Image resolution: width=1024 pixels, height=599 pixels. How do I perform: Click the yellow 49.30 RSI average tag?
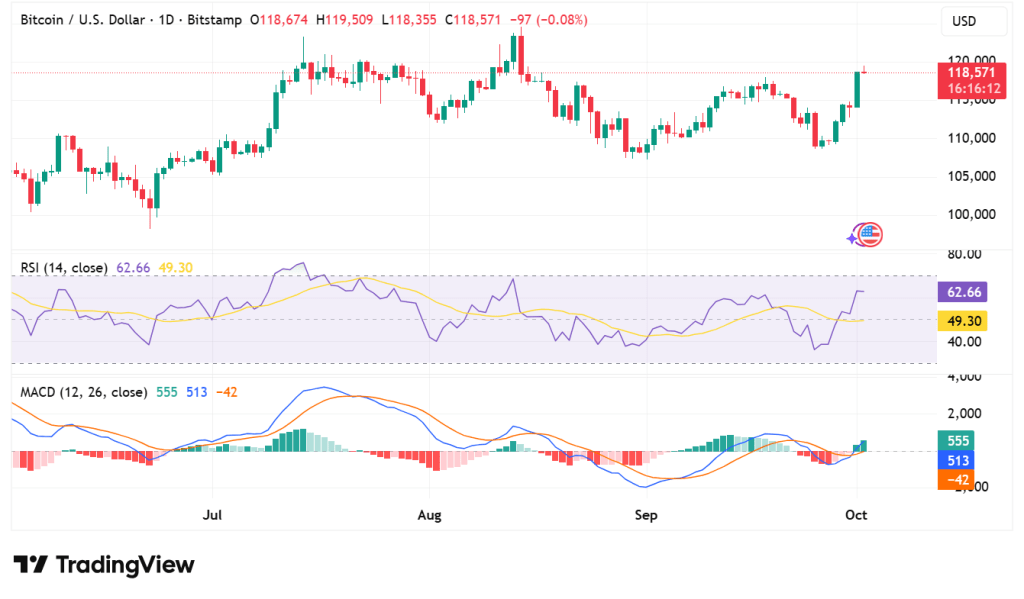pyautogui.click(x=963, y=321)
